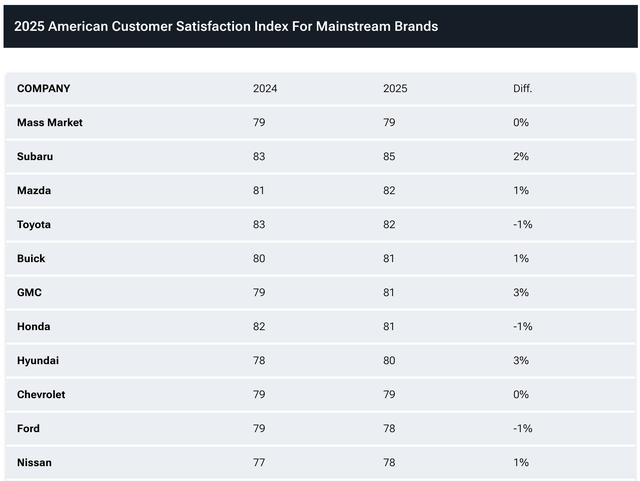Select the Subaru row label
Image resolution: width=640 pixels, height=481 pixels.
coord(35,156)
